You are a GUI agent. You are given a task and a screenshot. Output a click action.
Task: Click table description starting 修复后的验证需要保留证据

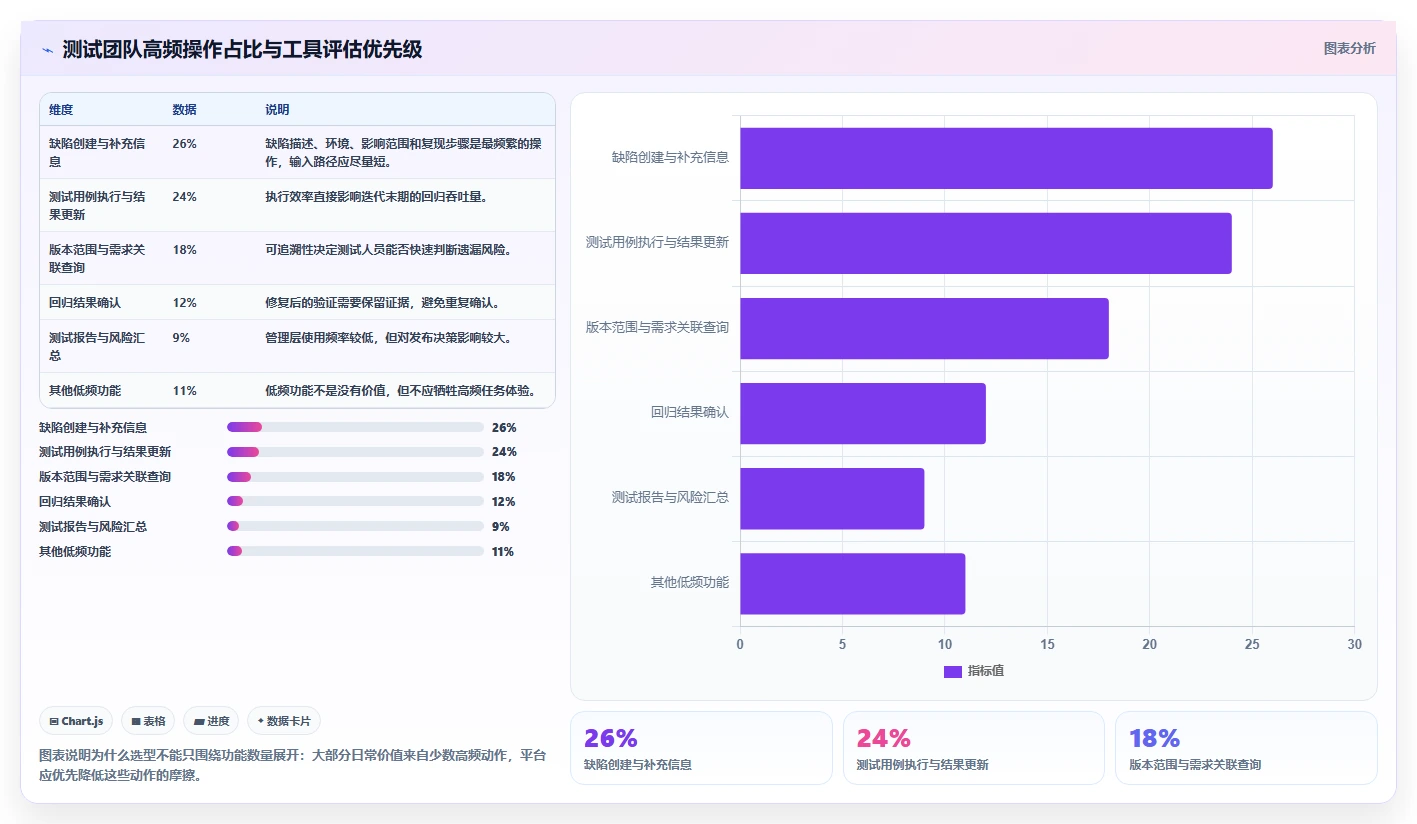coord(383,303)
